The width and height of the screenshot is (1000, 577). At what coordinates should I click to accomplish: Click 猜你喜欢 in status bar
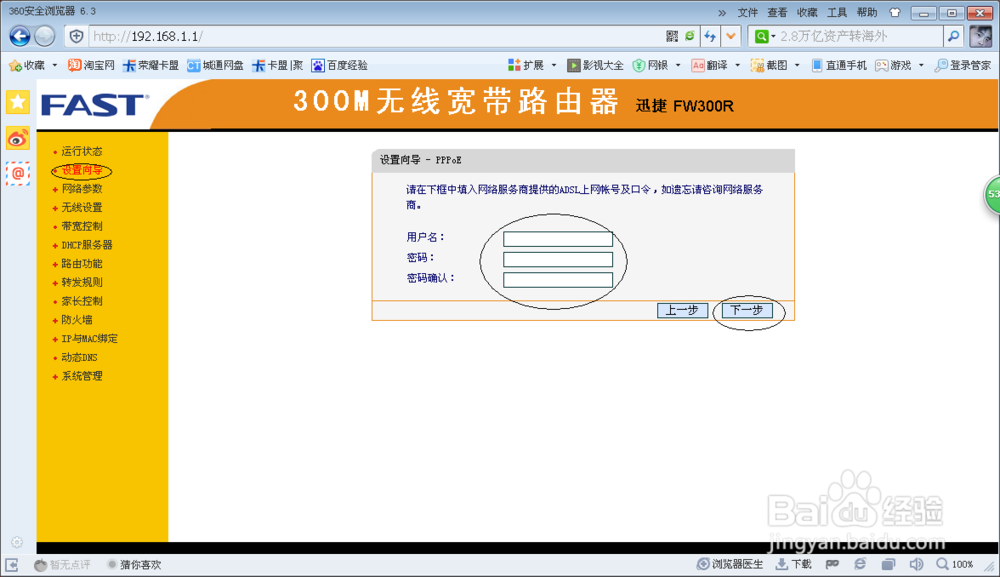click(x=135, y=564)
